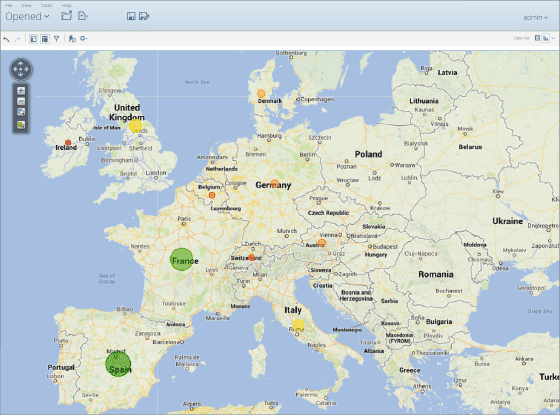Open the admin user dropdown

[x=535, y=17]
